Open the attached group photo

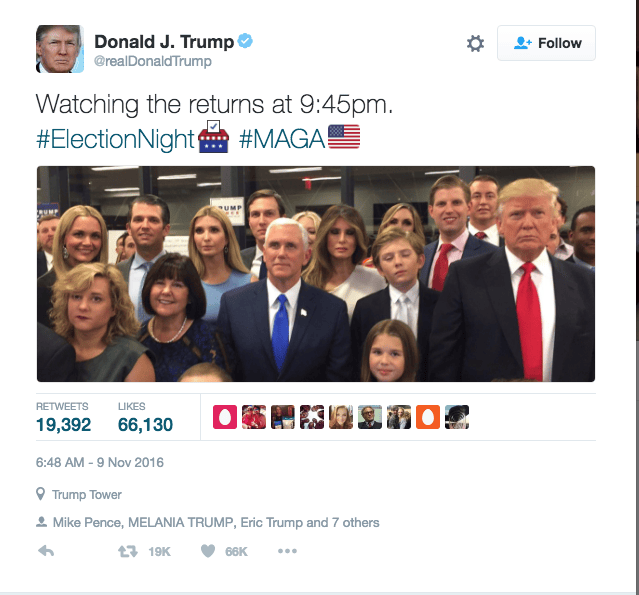(x=316, y=274)
